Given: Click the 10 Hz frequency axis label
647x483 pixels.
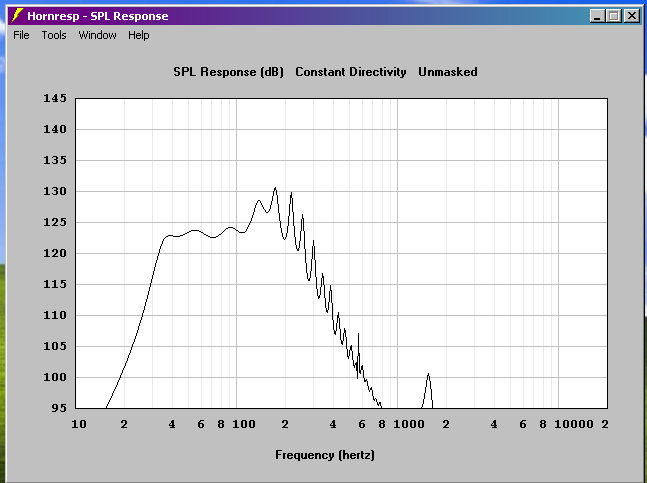Looking at the screenshot, I should pos(79,424).
